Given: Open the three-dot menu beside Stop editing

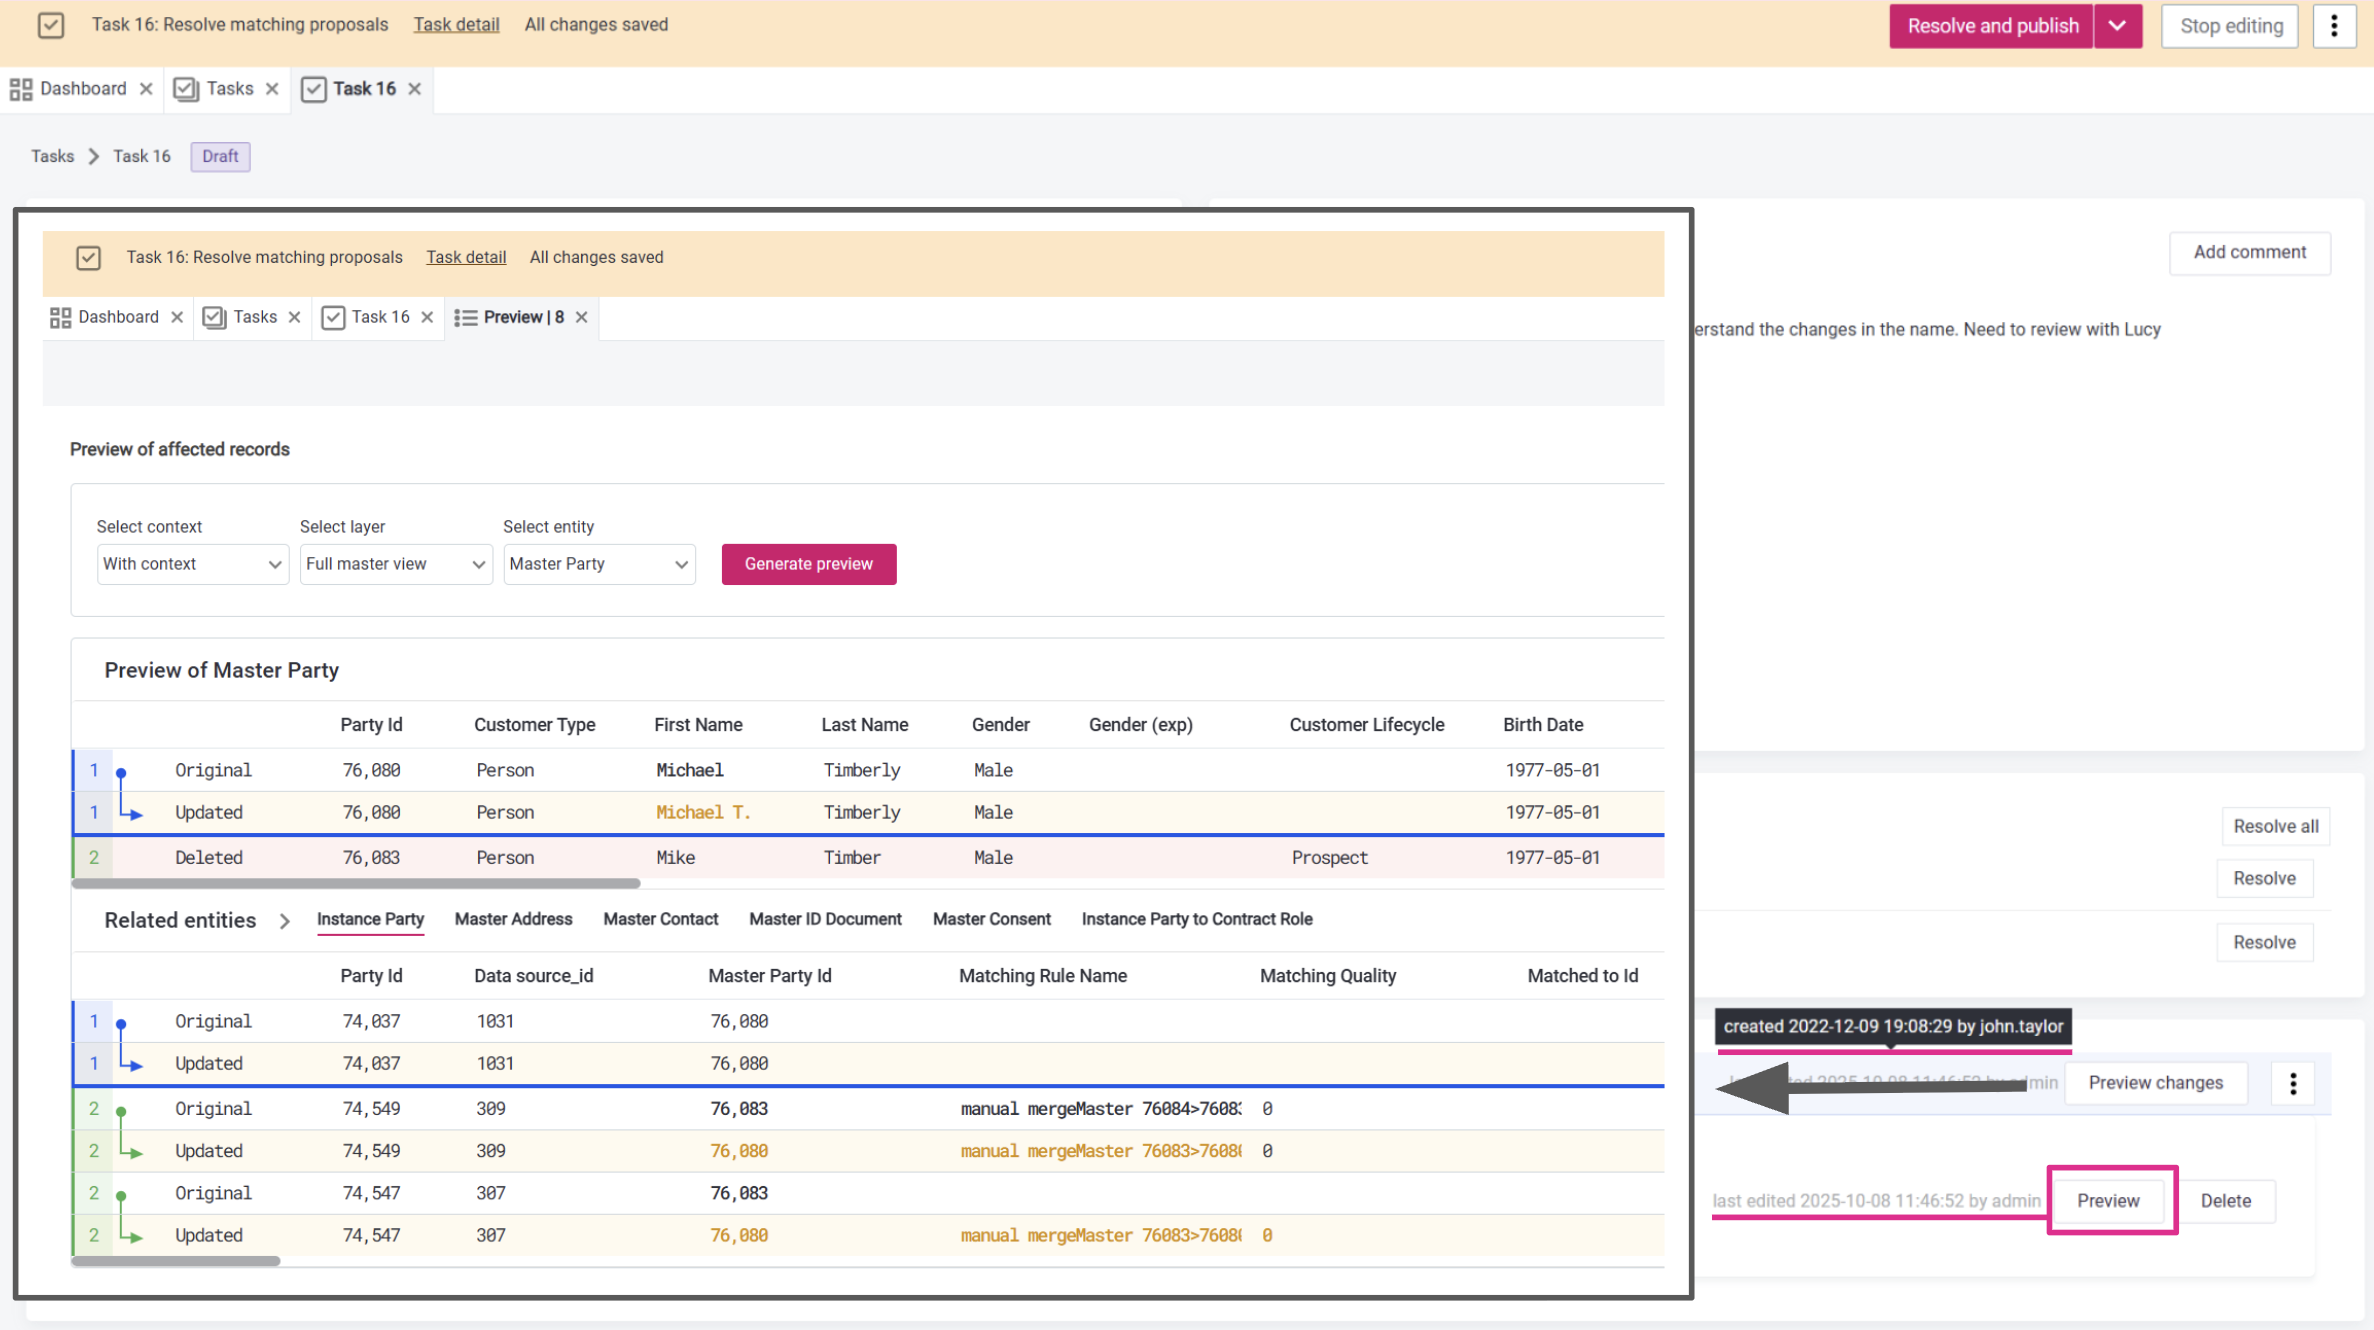Looking at the screenshot, I should [2334, 26].
